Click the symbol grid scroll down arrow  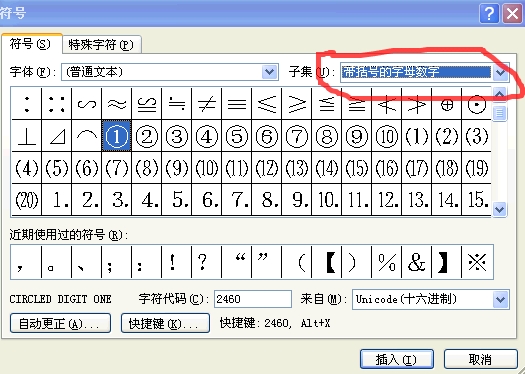click(x=500, y=209)
